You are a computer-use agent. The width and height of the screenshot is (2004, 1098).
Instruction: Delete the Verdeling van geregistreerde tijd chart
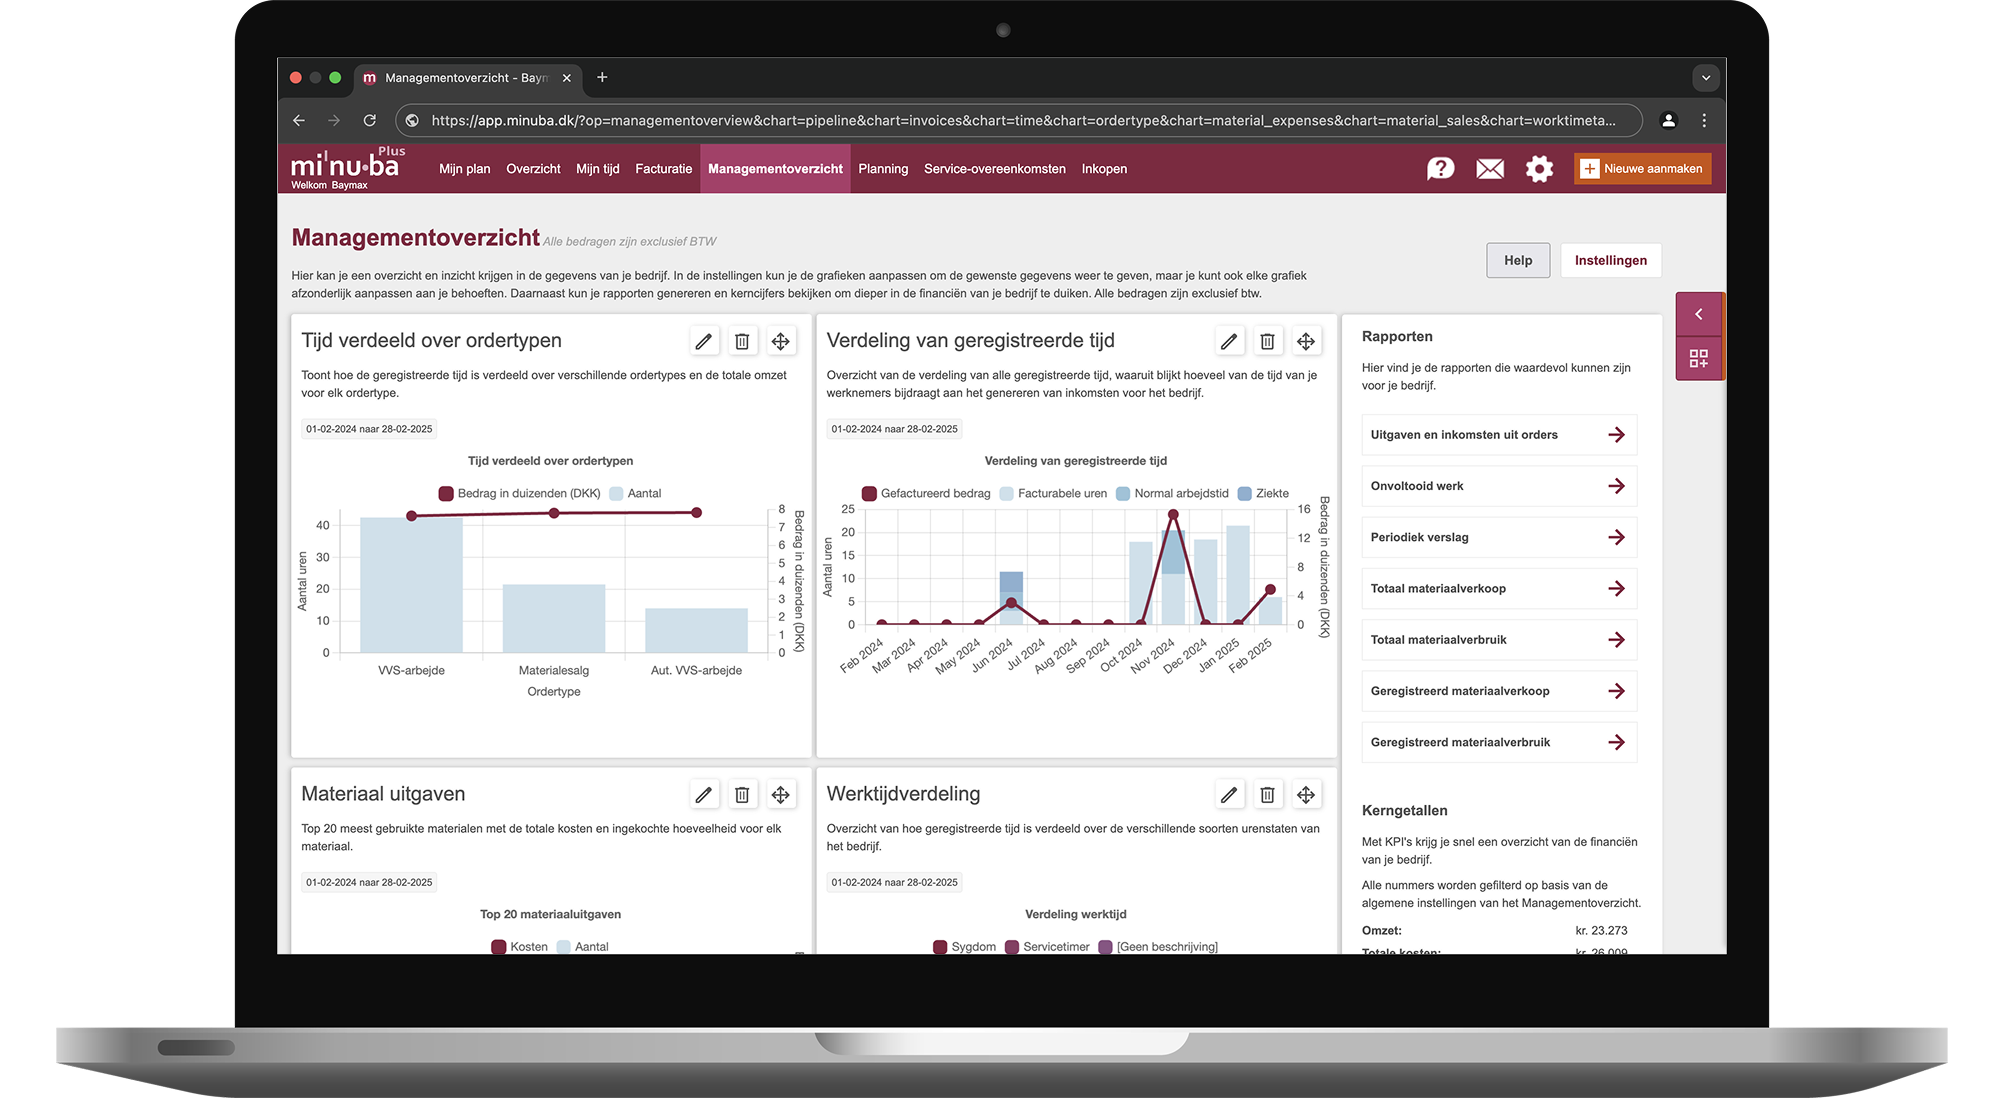(x=1267, y=342)
